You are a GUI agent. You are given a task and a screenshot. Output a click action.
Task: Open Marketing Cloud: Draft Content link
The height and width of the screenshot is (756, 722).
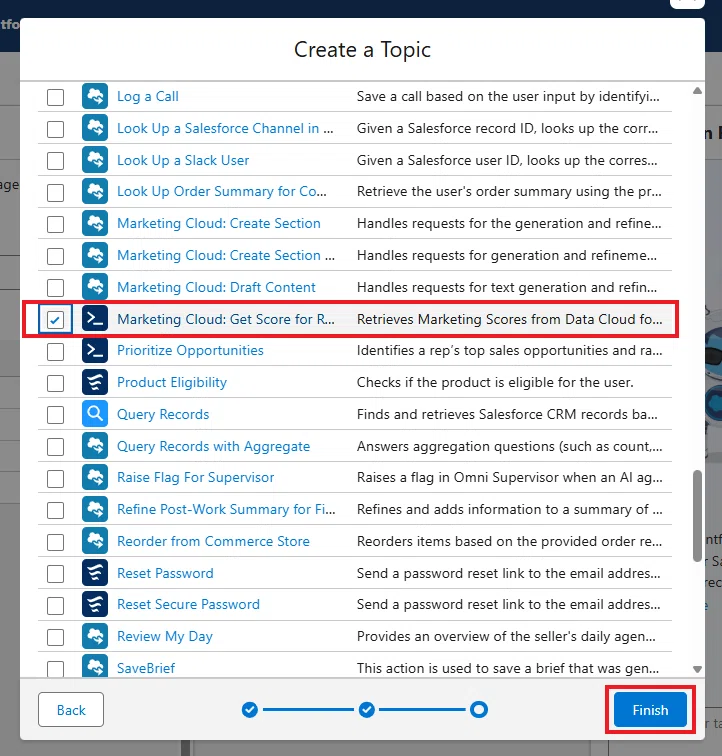(216, 287)
